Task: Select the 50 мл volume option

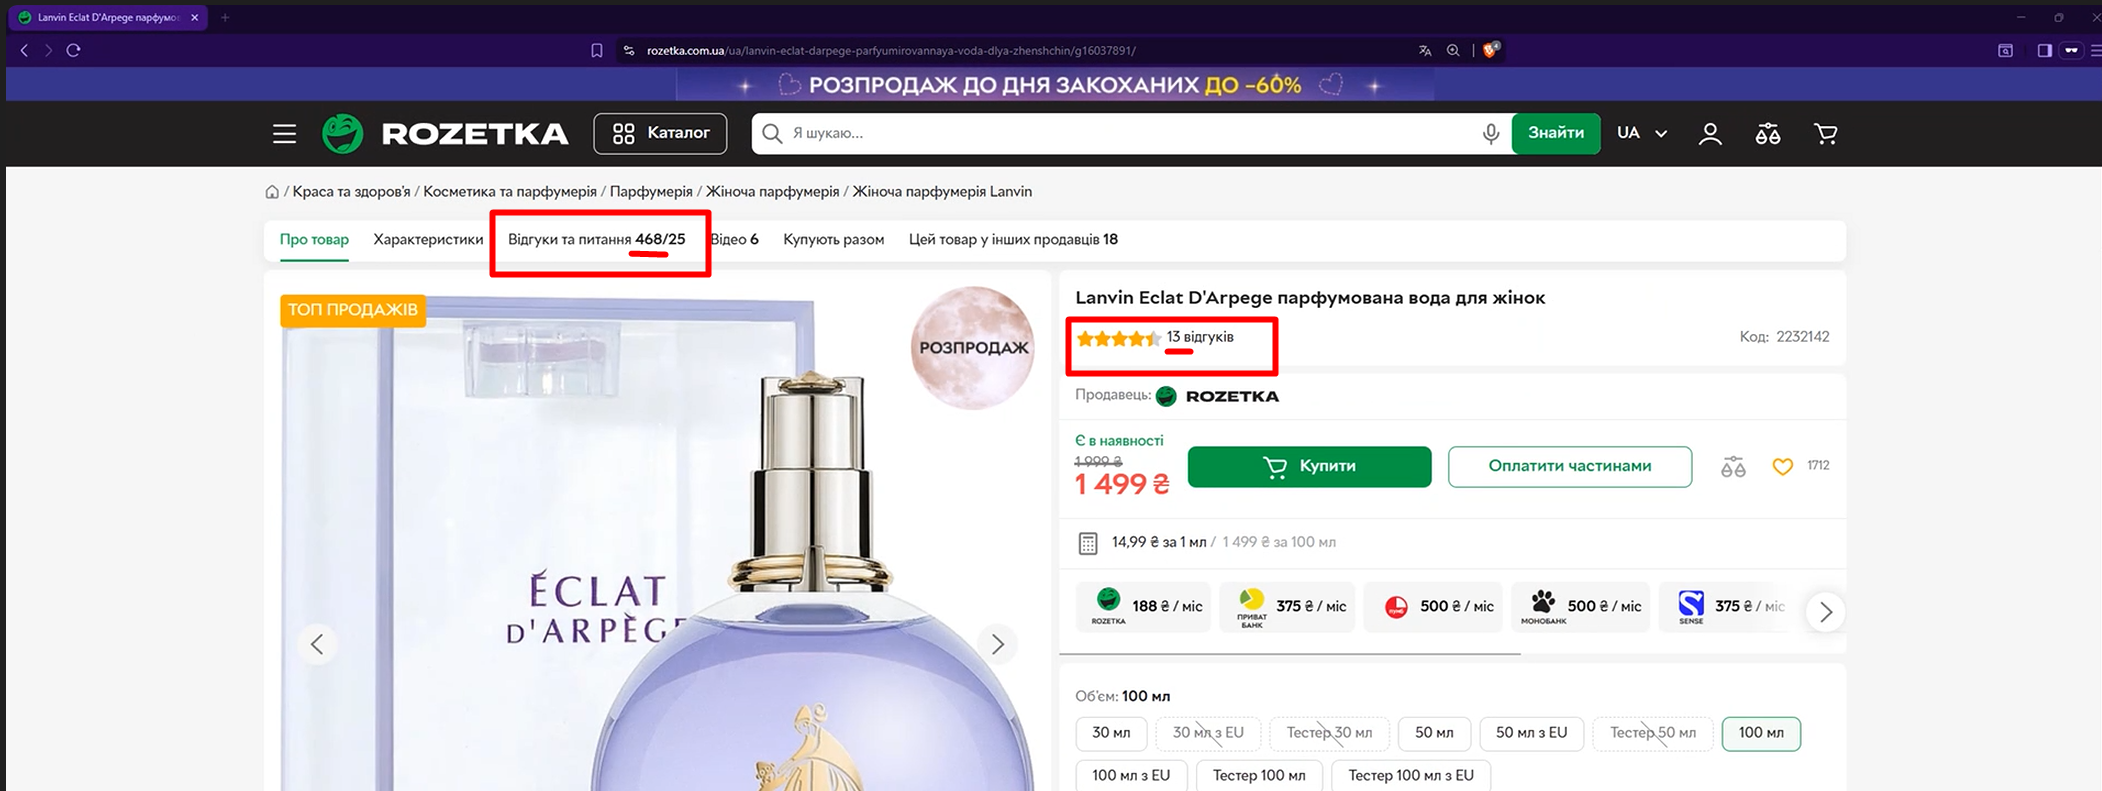Action: click(1433, 733)
